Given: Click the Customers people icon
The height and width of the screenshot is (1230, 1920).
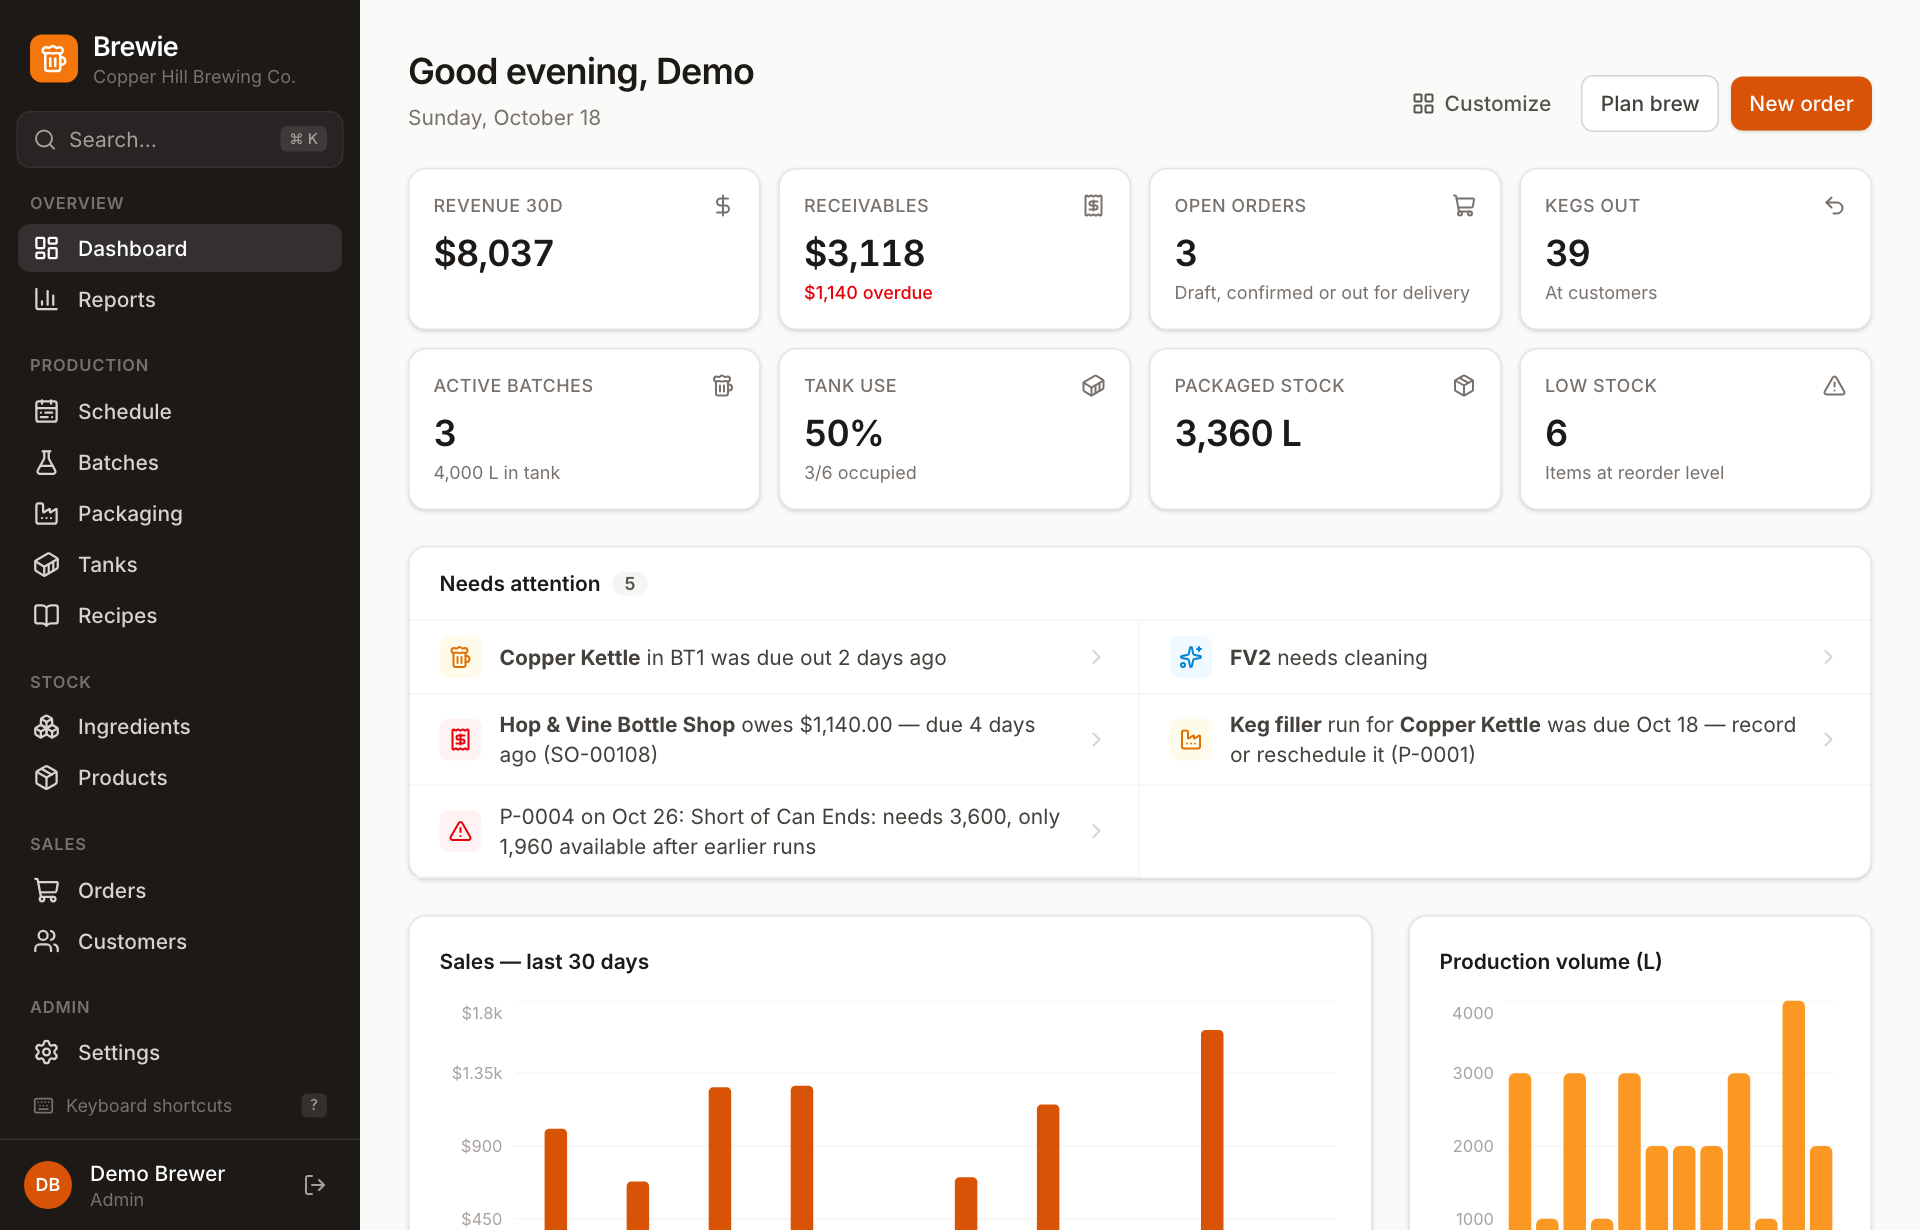Looking at the screenshot, I should [x=47, y=941].
